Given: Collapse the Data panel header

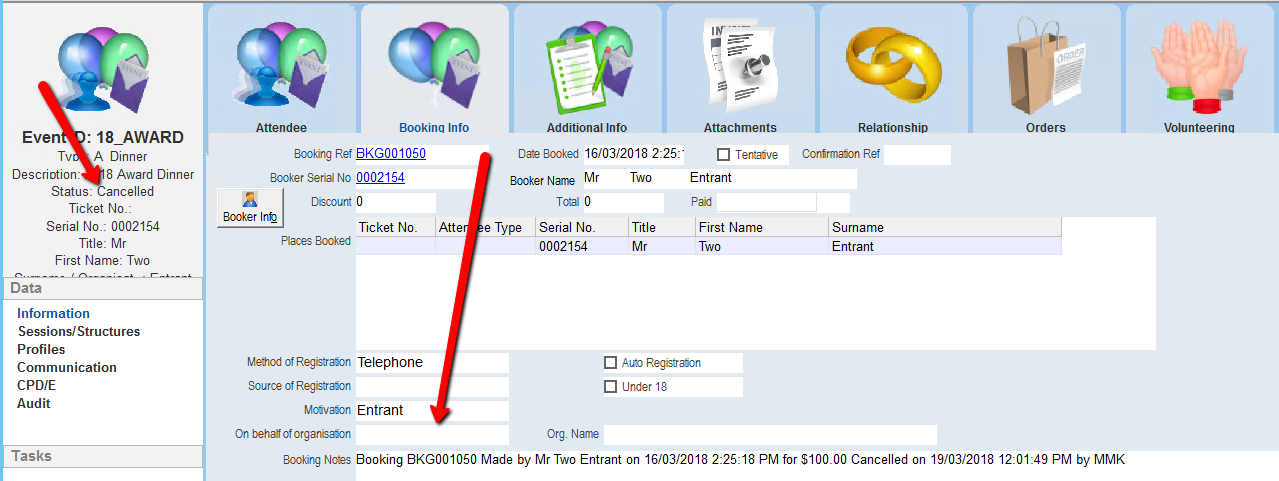Looking at the screenshot, I should (103, 288).
